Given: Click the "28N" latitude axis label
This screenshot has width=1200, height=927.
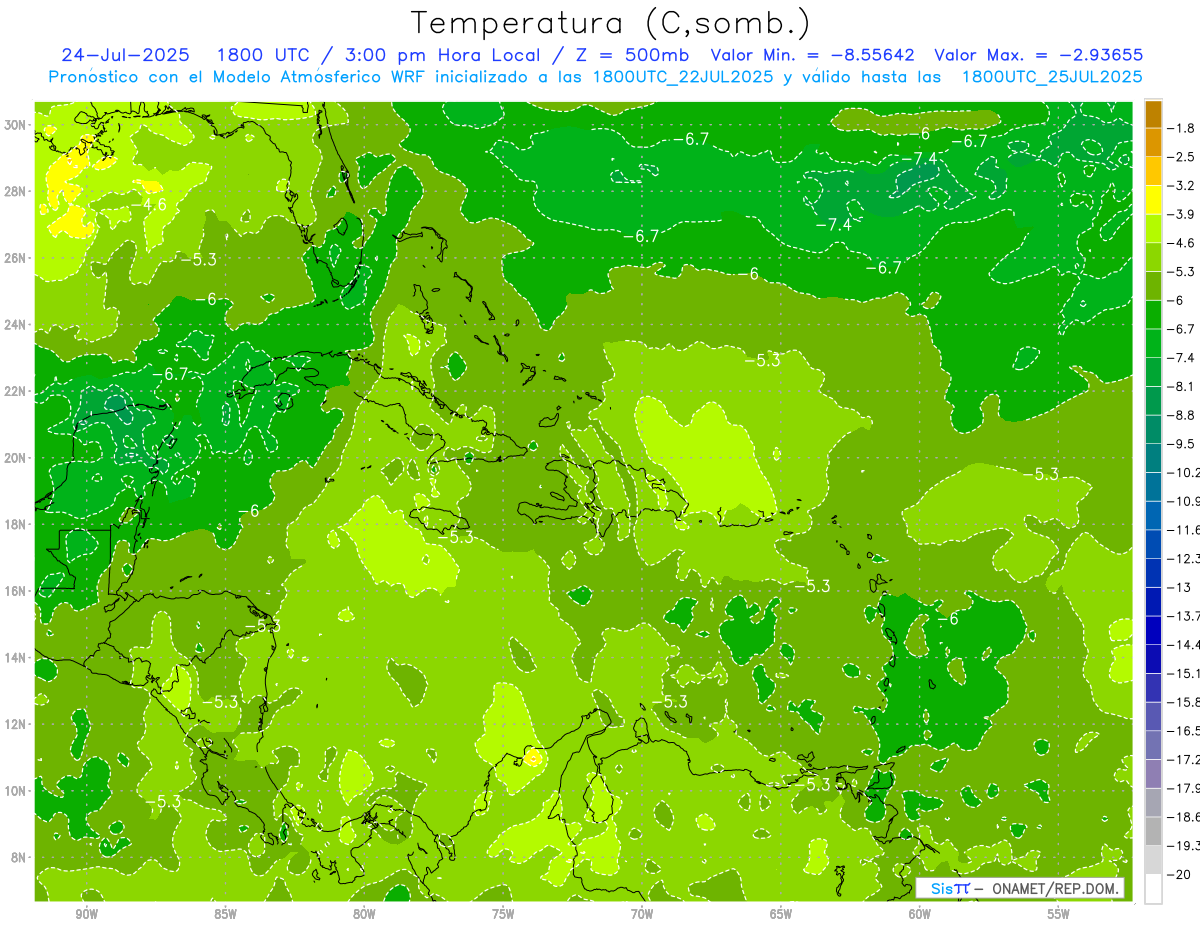Looking at the screenshot, I should tap(15, 191).
